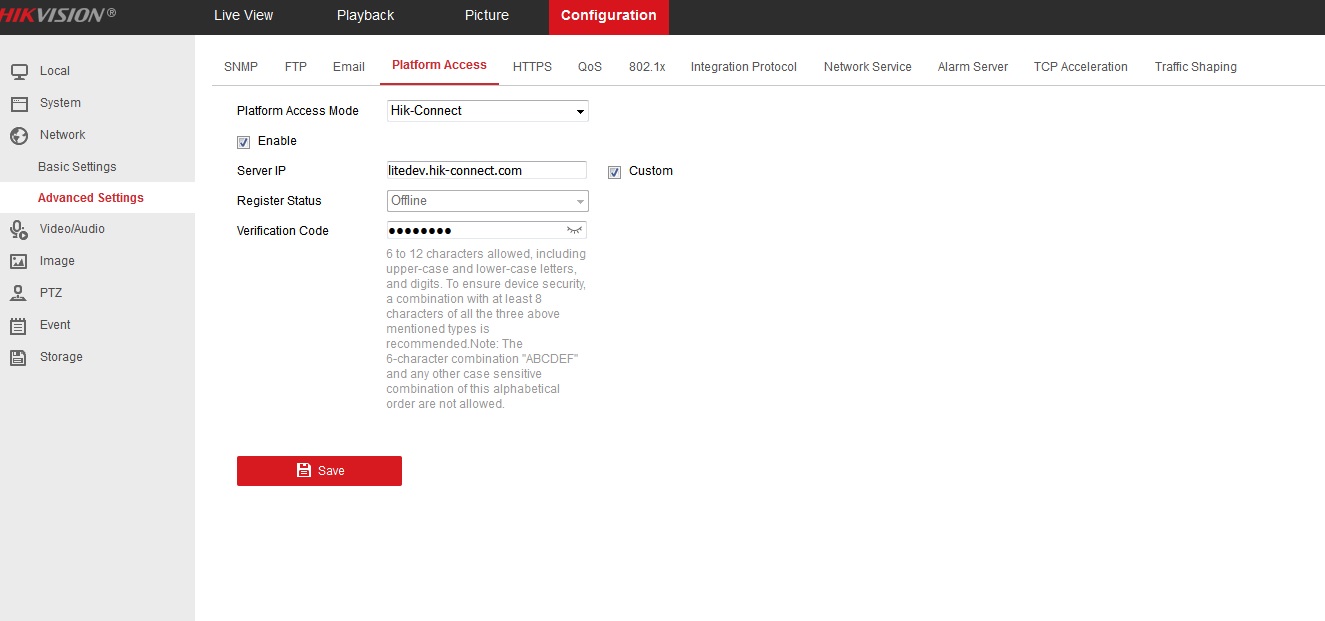This screenshot has width=1325, height=621.
Task: Open the Integration Protocol tab
Action: 743,67
